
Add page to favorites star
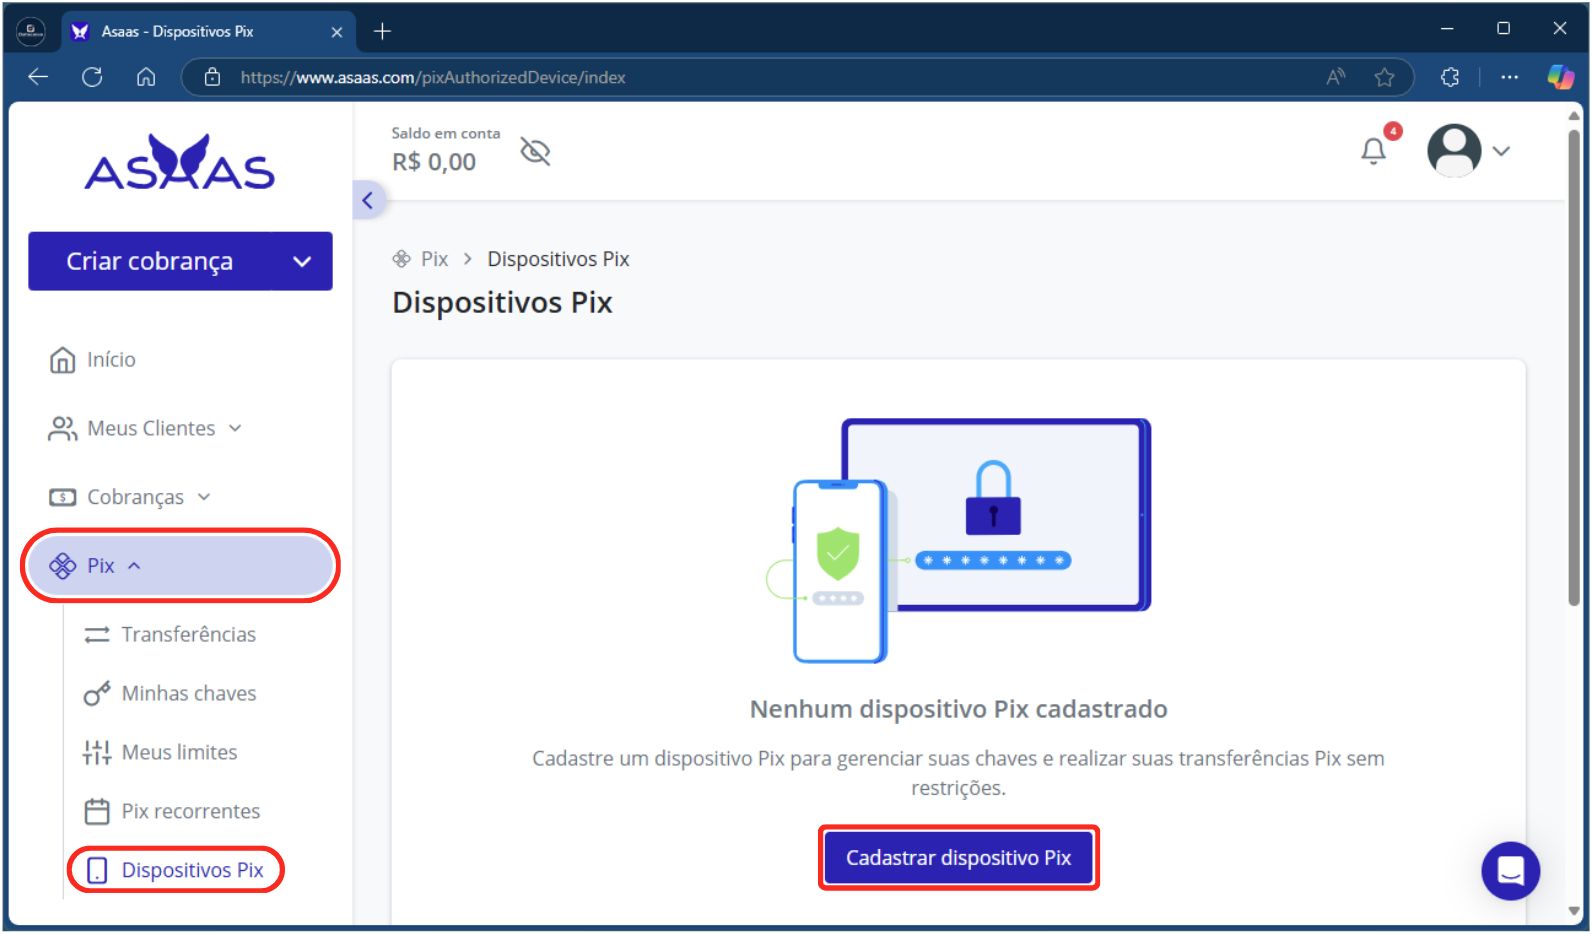click(x=1384, y=77)
